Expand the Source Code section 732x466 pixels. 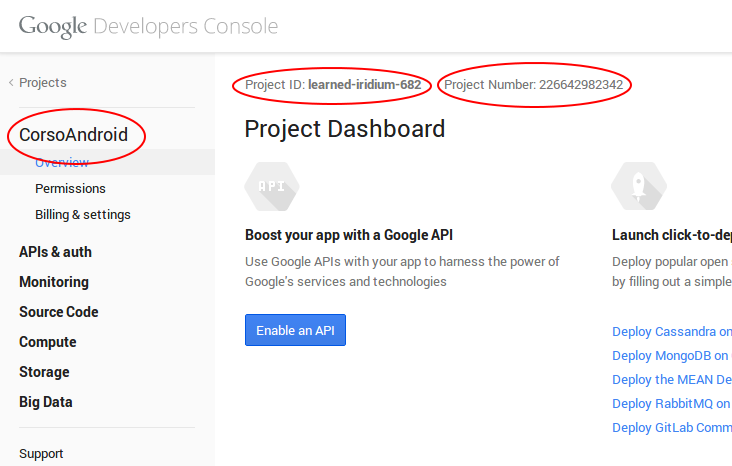coord(59,312)
